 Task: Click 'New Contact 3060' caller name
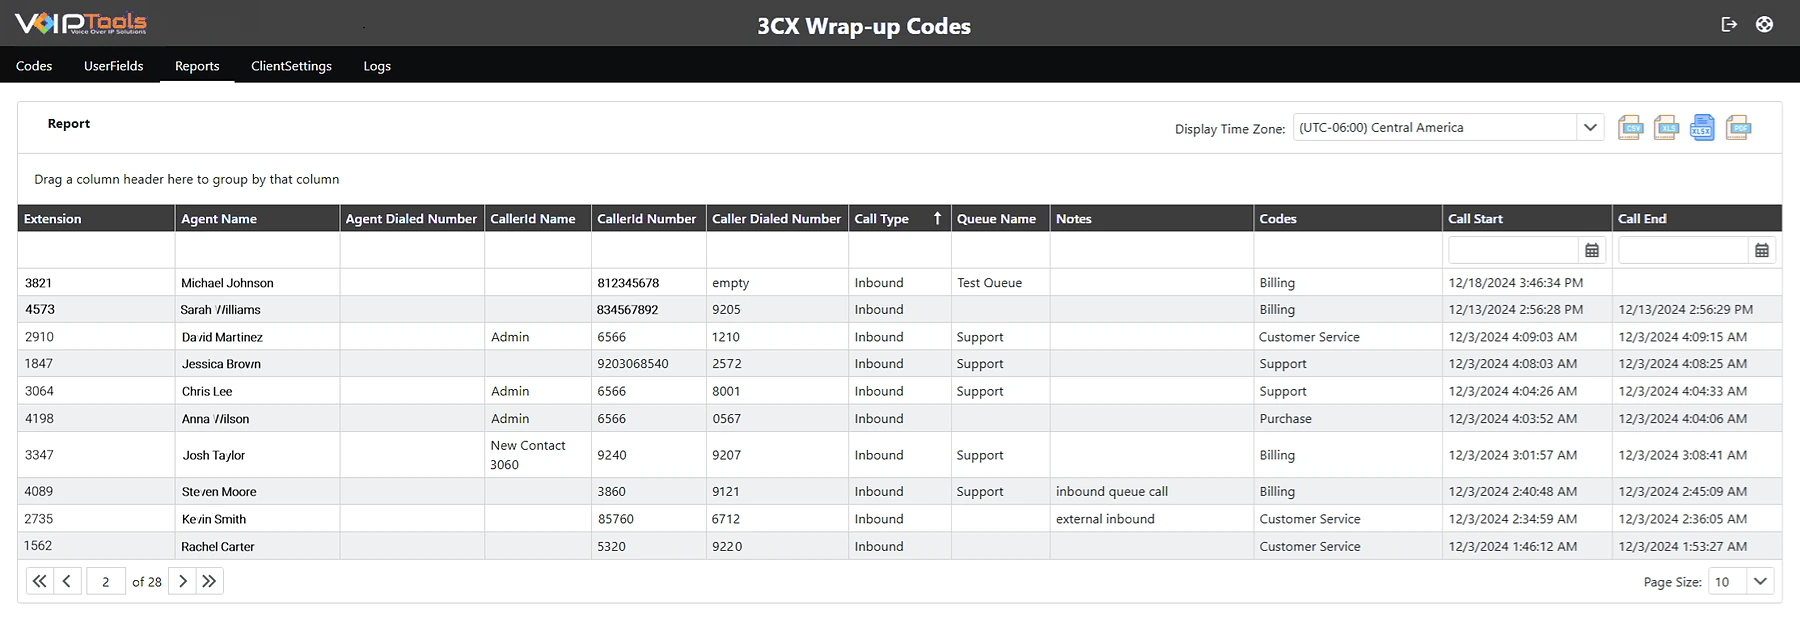click(x=528, y=455)
